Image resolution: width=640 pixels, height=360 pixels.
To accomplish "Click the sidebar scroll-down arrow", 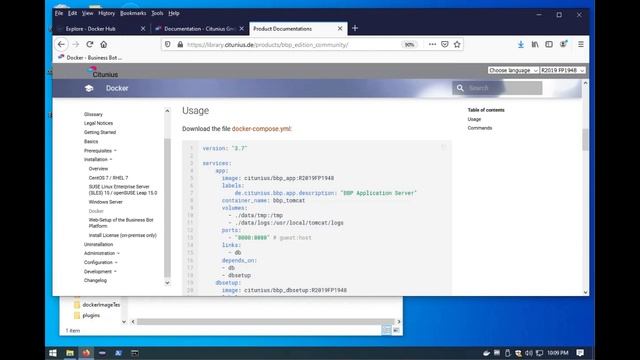I will click(167, 282).
